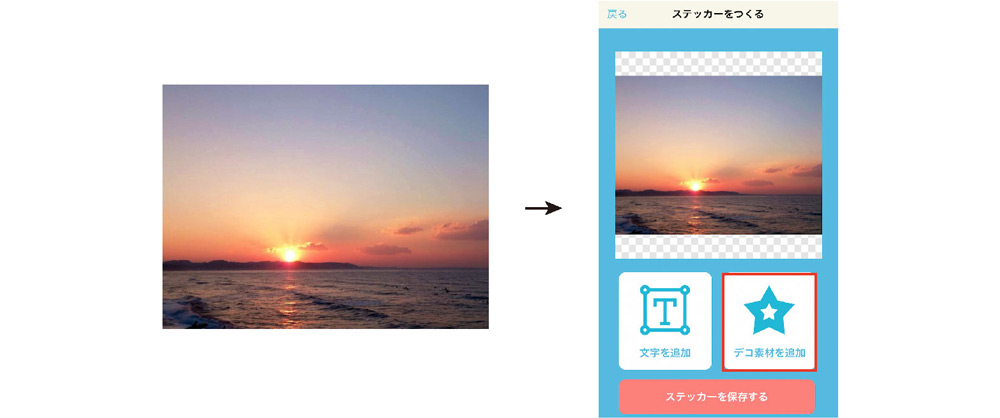This screenshot has width=1000, height=418.
Task: Click the sun in the canvas photo
Action: pyautogui.click(x=695, y=186)
